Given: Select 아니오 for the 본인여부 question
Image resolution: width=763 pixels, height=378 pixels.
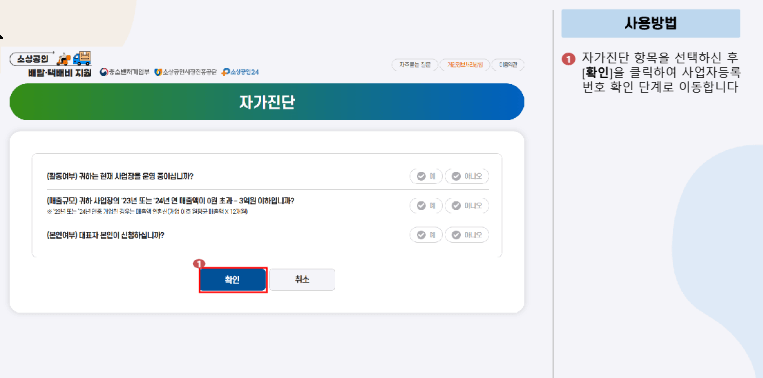Looking at the screenshot, I should (467, 235).
